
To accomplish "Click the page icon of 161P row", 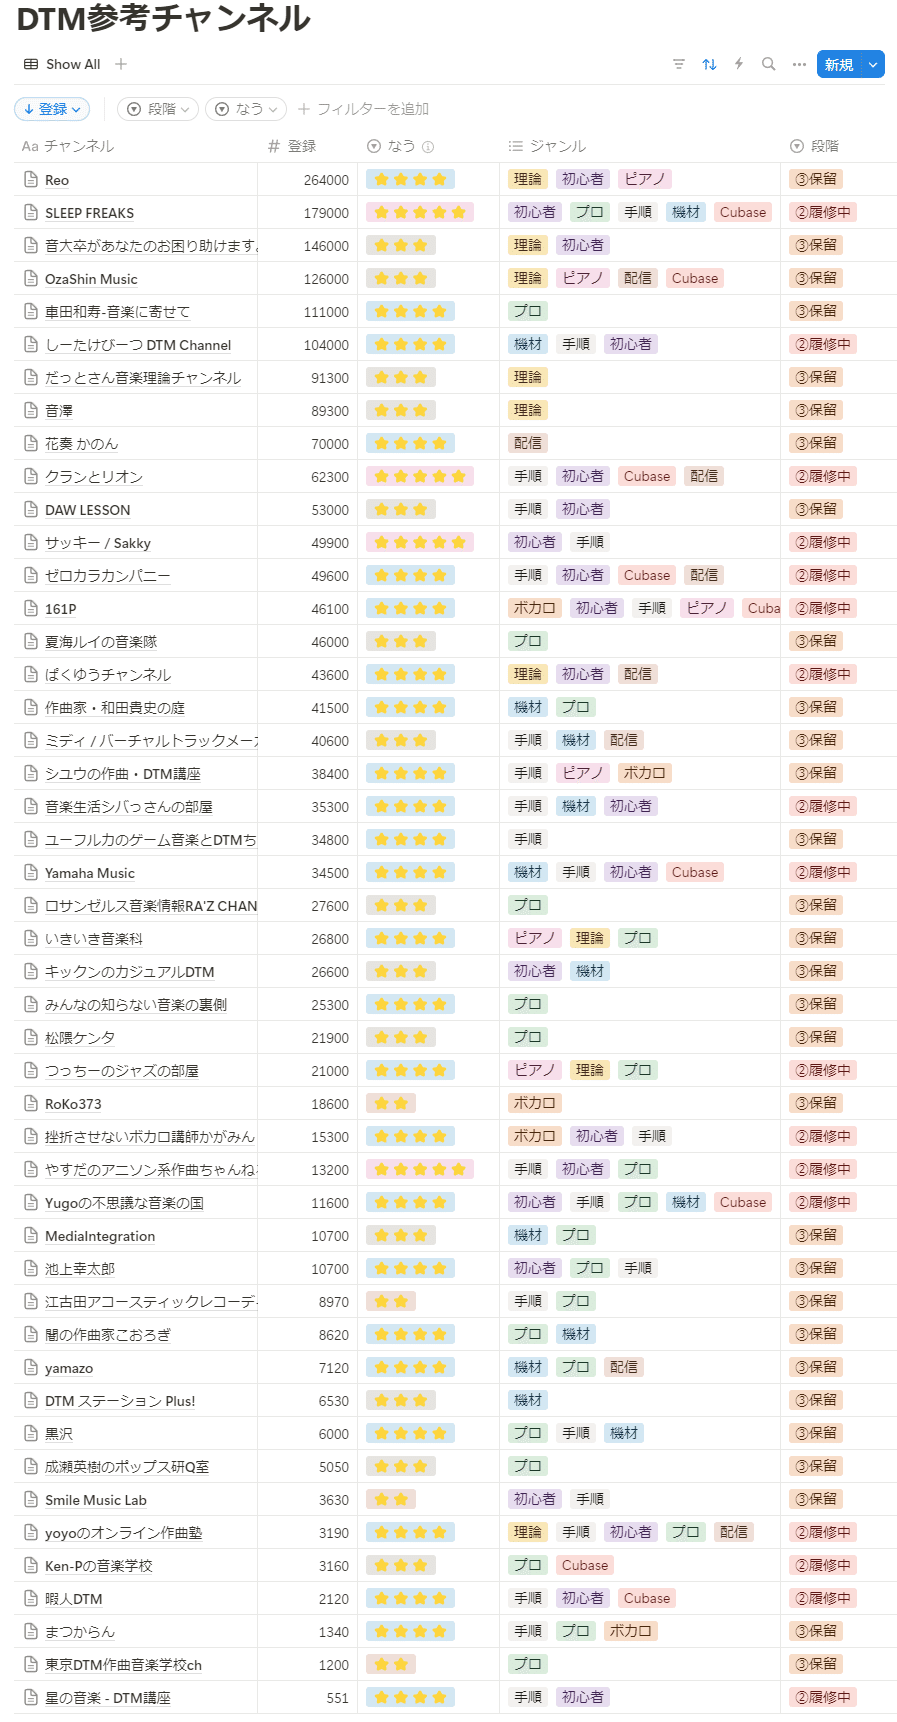I will pyautogui.click(x=31, y=609).
